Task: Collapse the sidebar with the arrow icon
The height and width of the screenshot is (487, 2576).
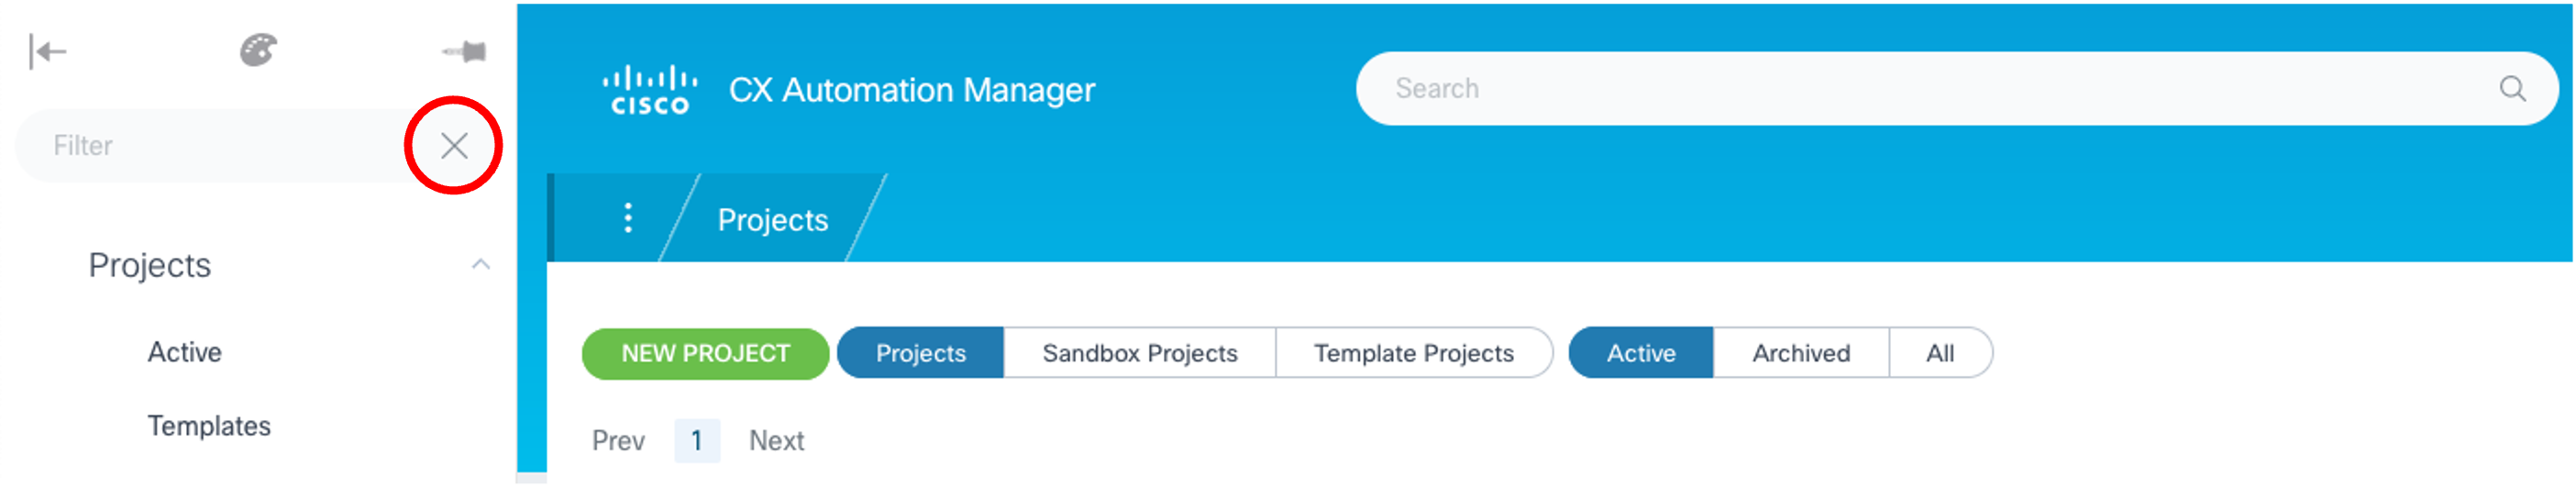Action: pos(47,51)
